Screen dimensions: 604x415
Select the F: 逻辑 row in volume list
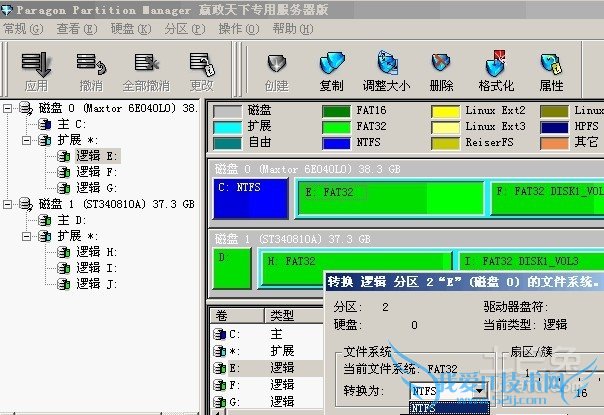(x=267, y=385)
